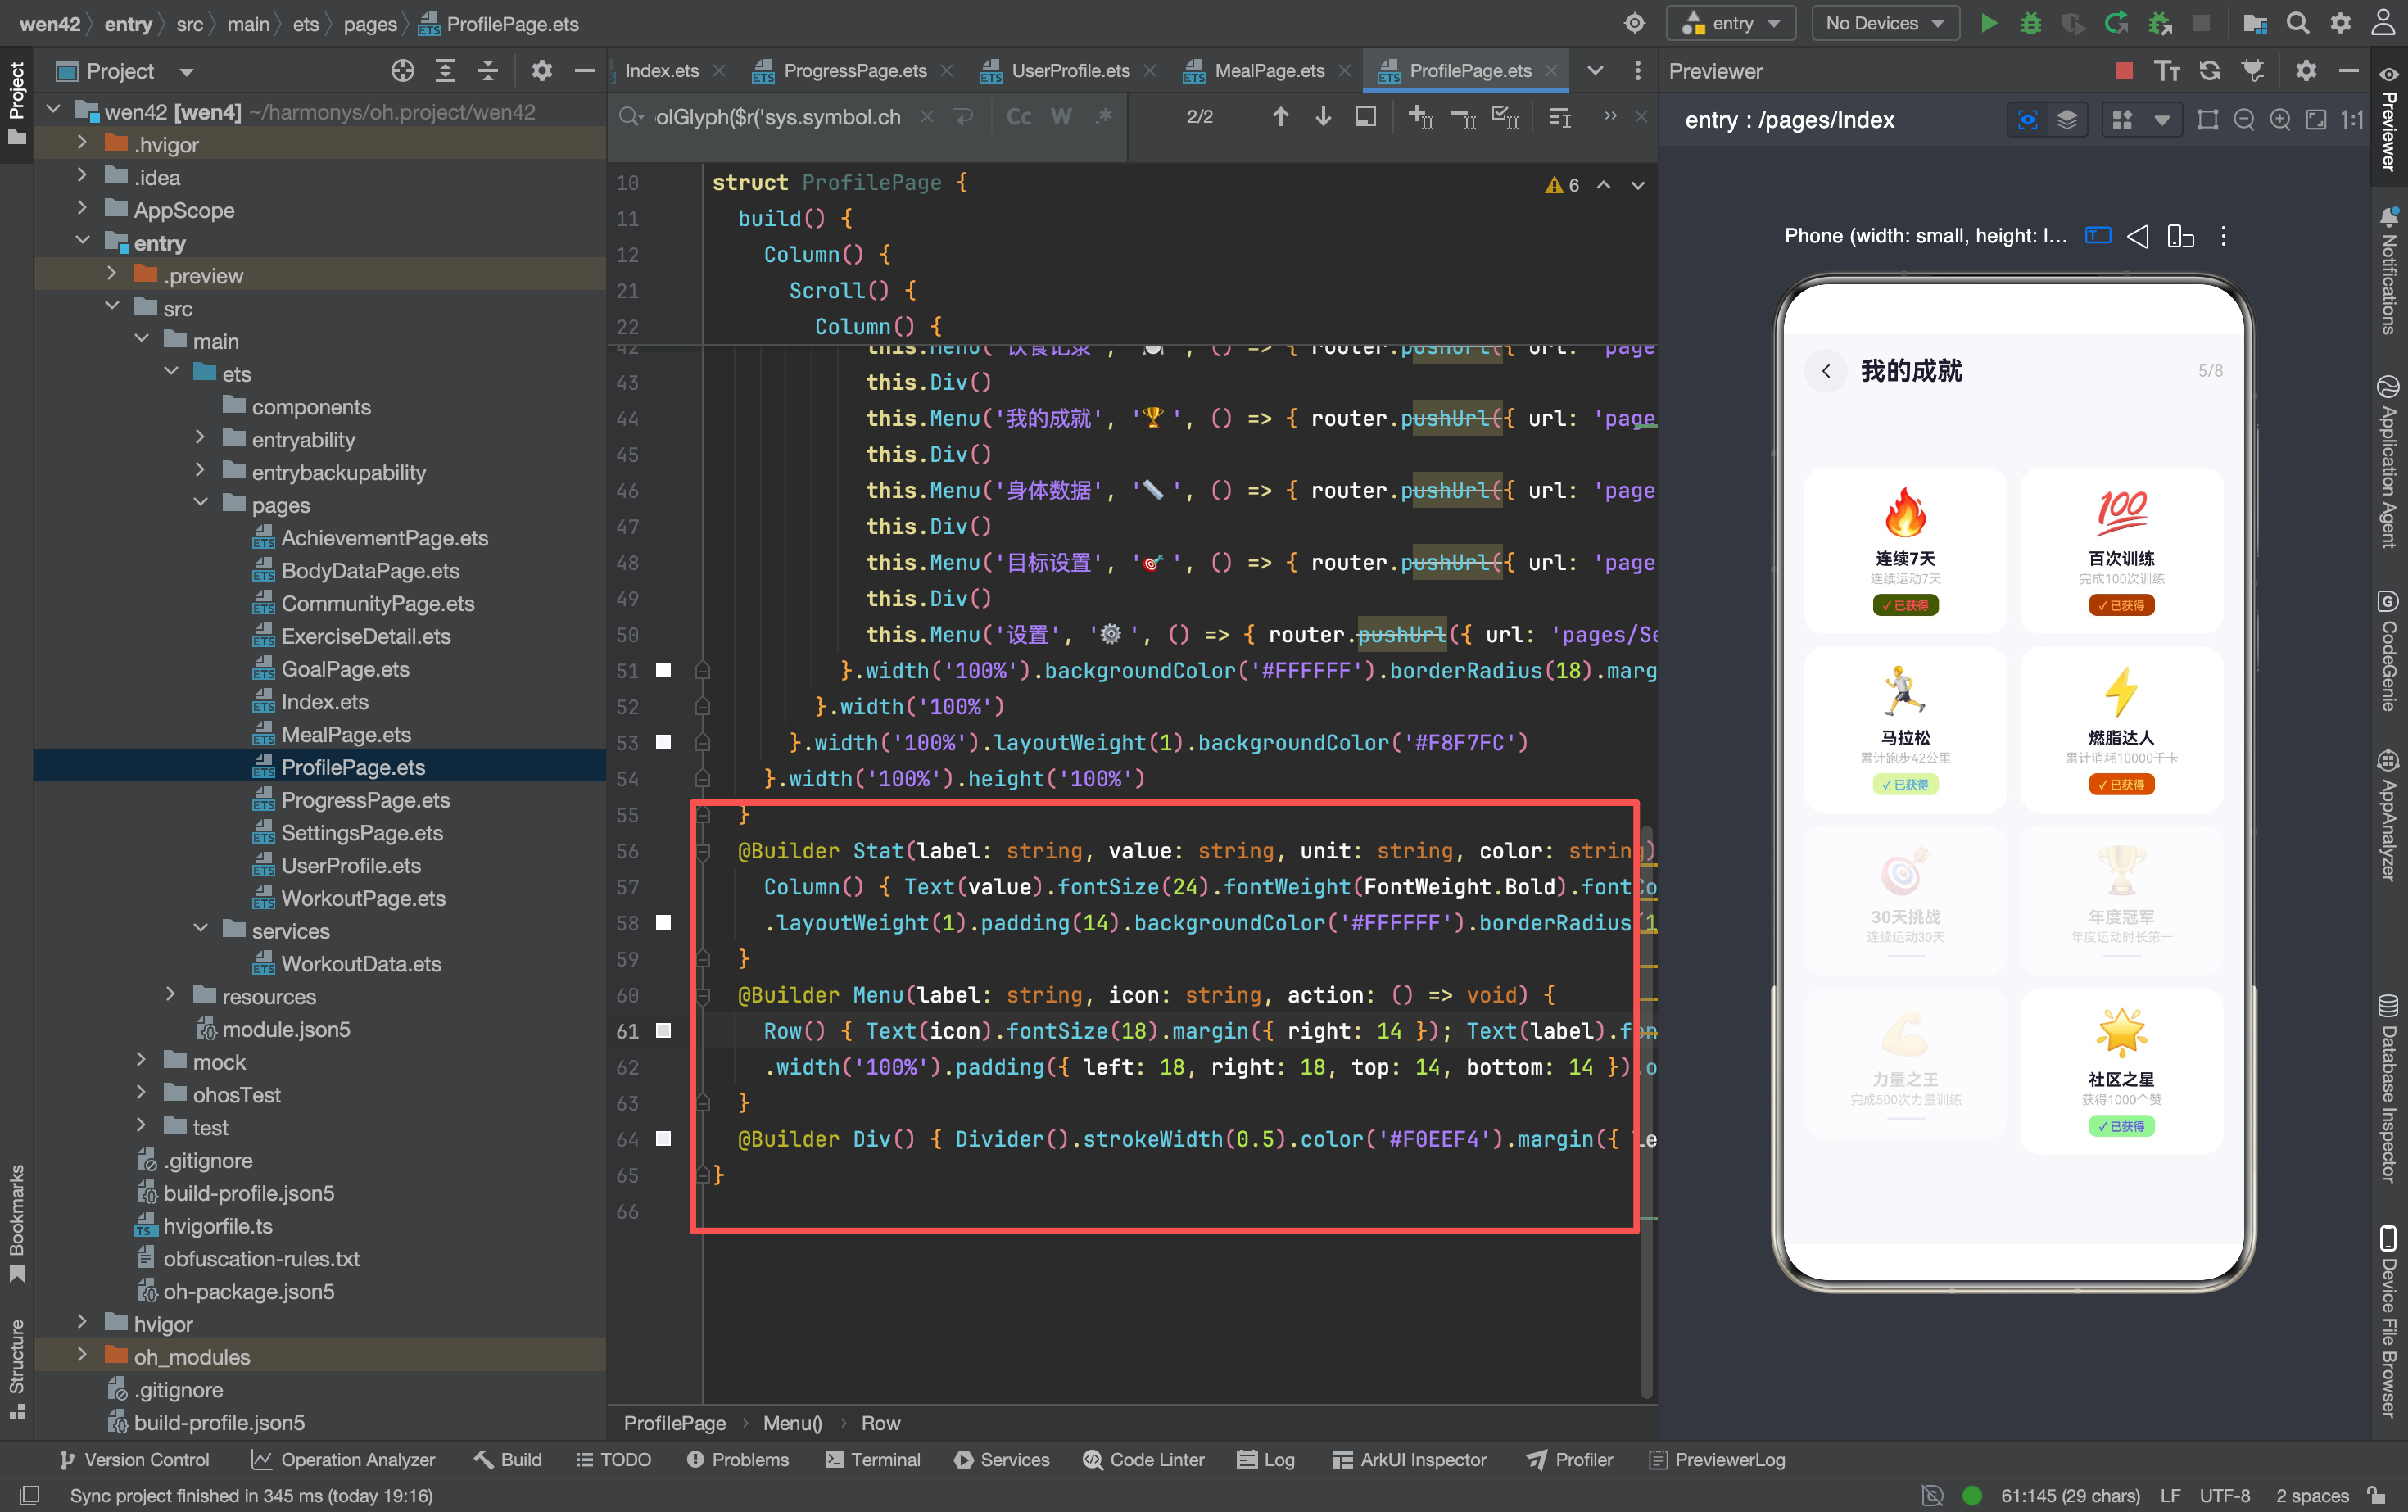Viewport: 2408px width, 1512px height.
Task: Click the search text input field
Action: (778, 117)
